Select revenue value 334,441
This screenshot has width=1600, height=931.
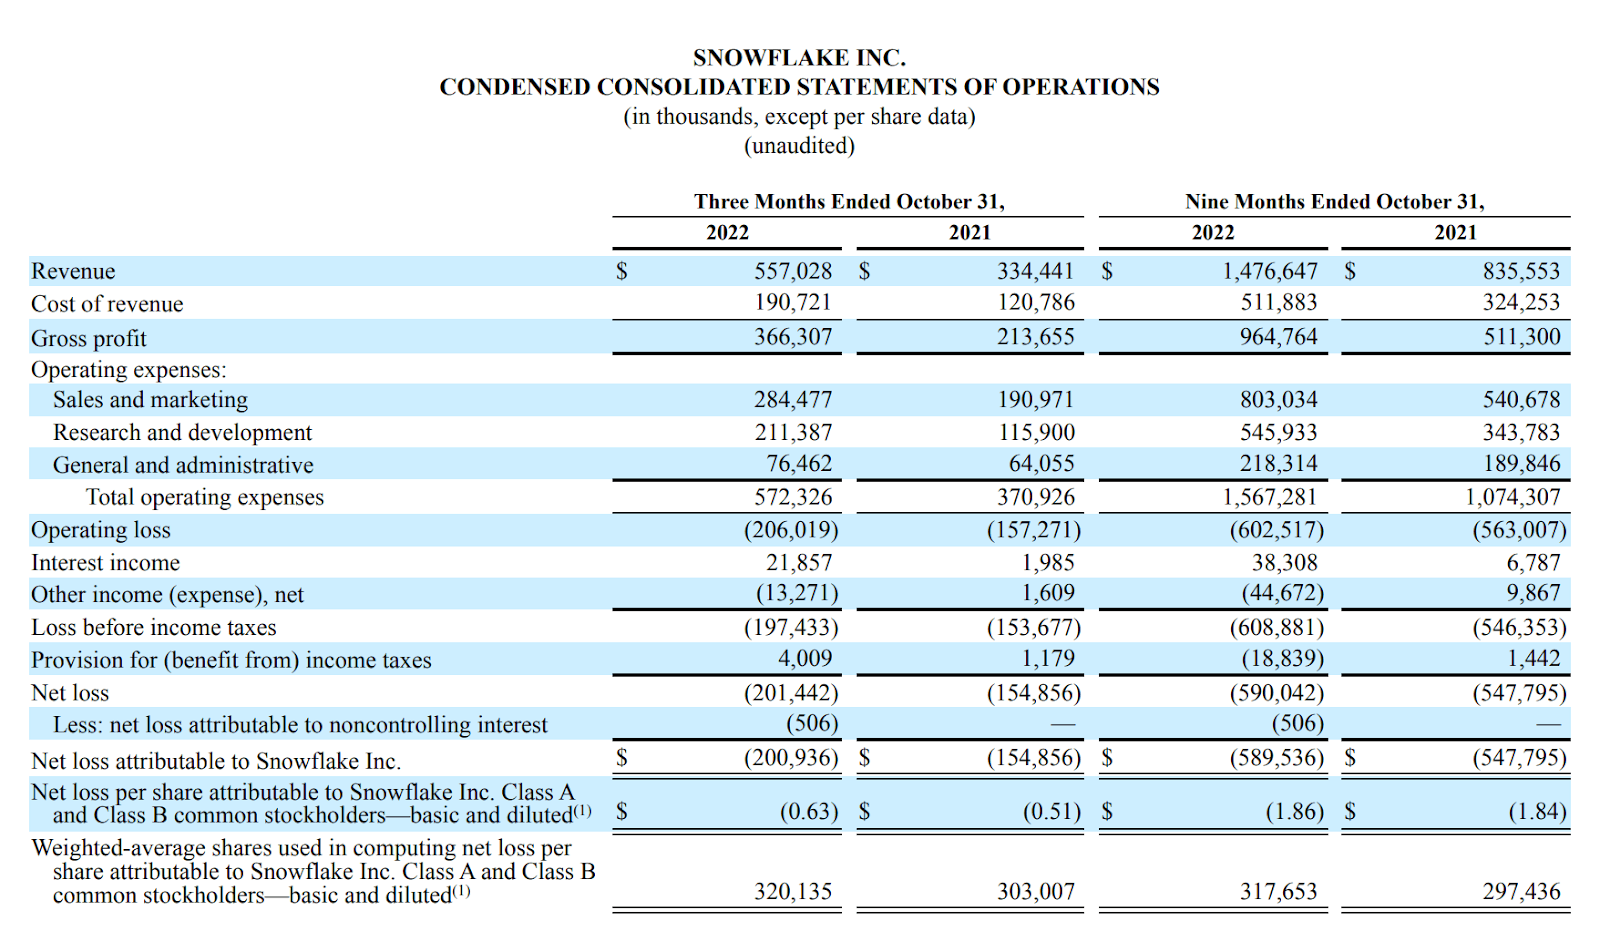click(x=1035, y=271)
